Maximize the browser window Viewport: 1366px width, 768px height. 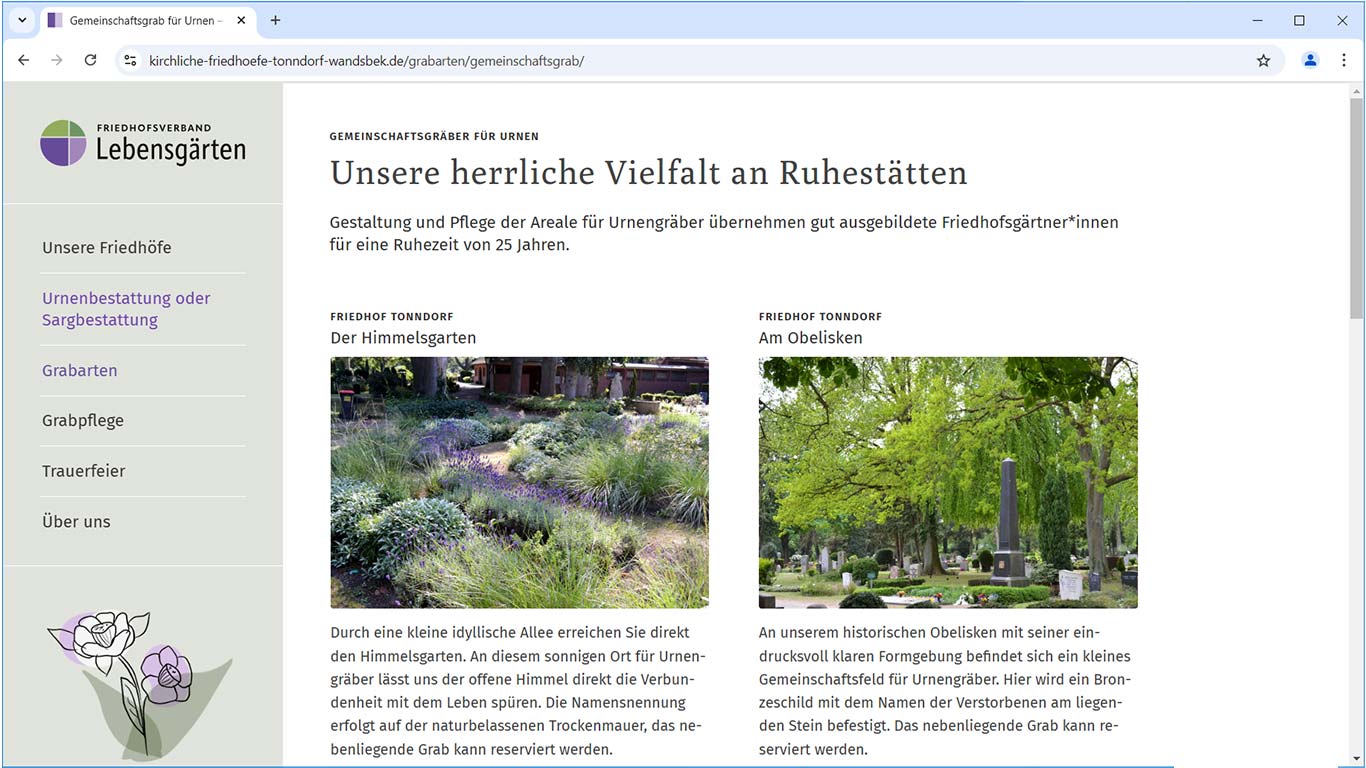(x=1299, y=20)
